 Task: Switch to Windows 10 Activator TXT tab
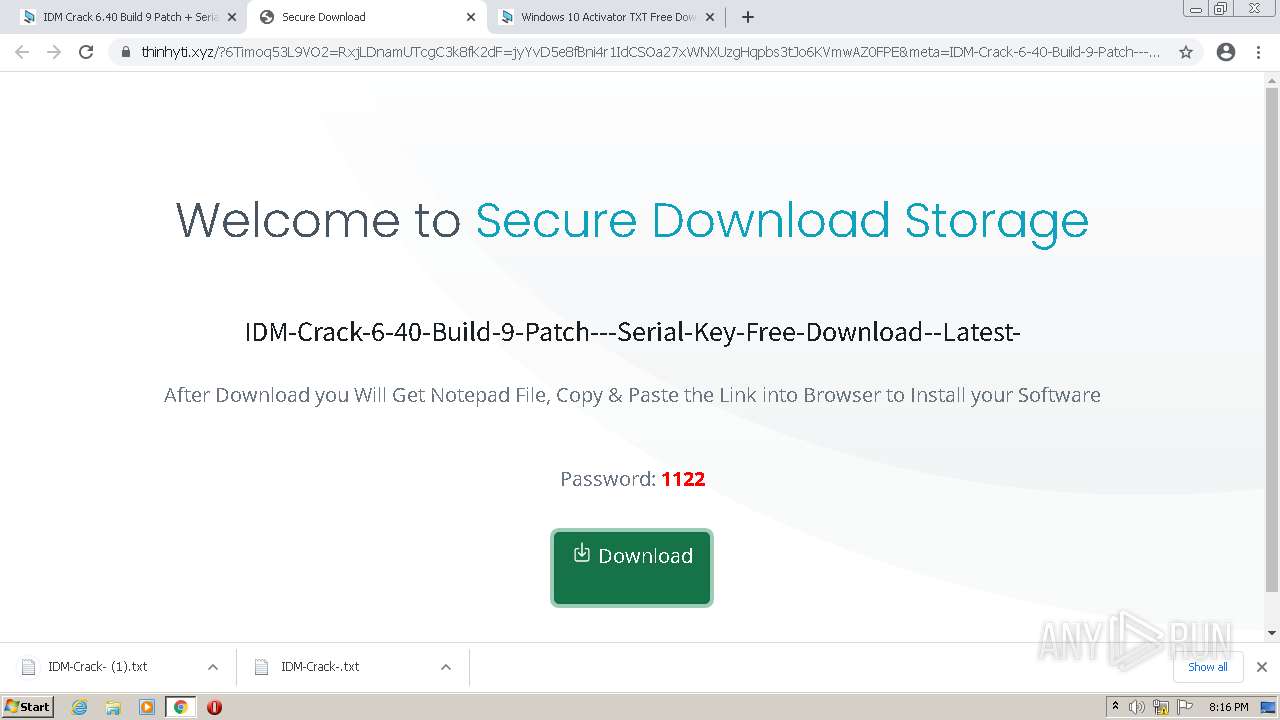606,17
